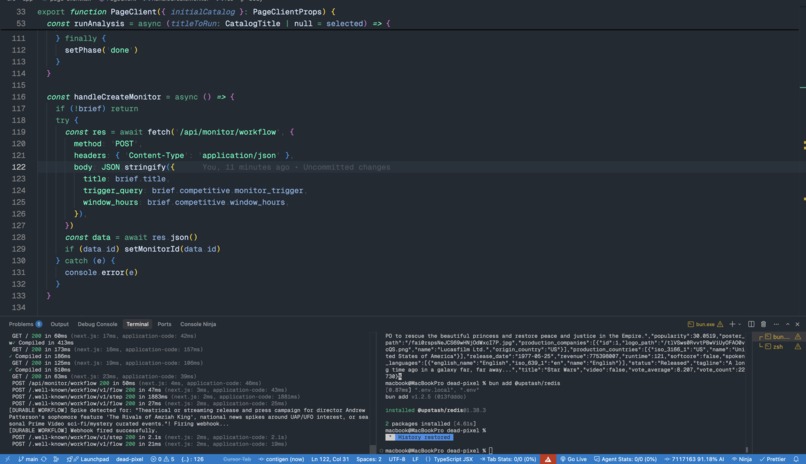Click line number 122 in the gutter

point(19,167)
